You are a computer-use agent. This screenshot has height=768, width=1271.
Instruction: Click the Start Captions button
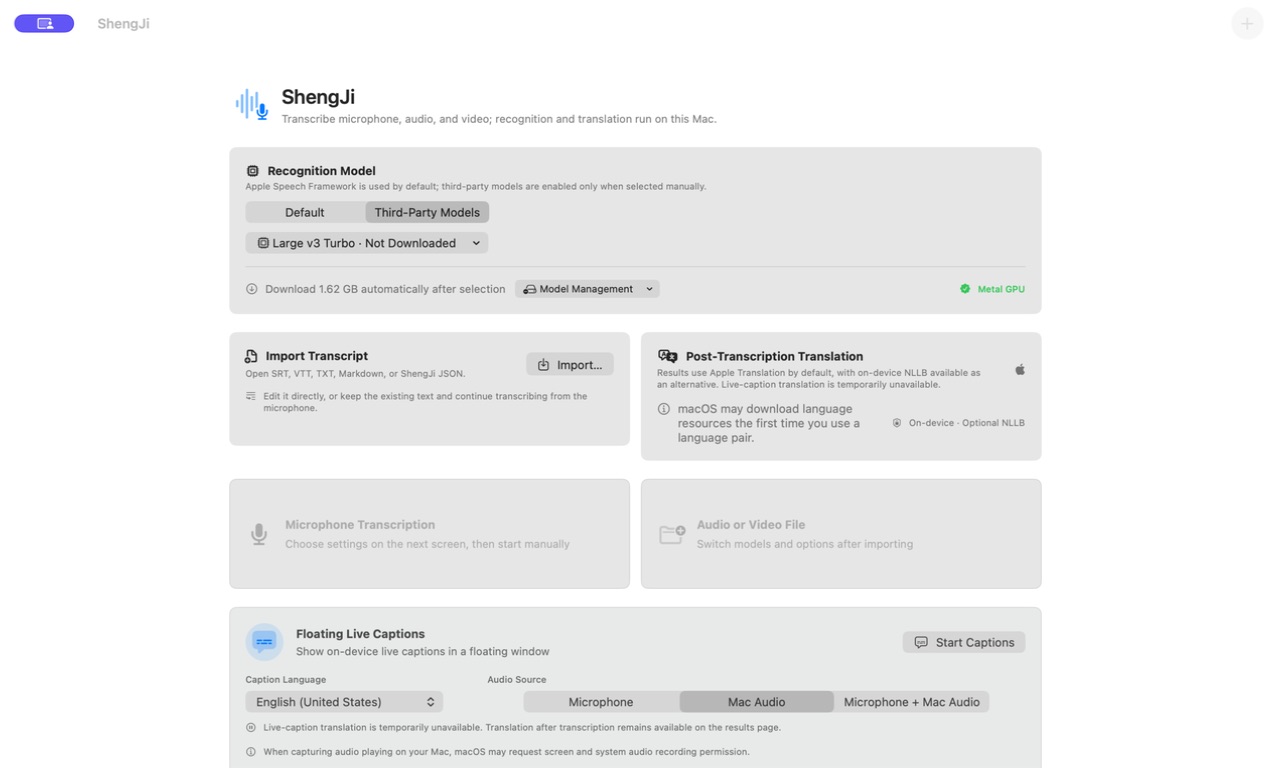[964, 643]
